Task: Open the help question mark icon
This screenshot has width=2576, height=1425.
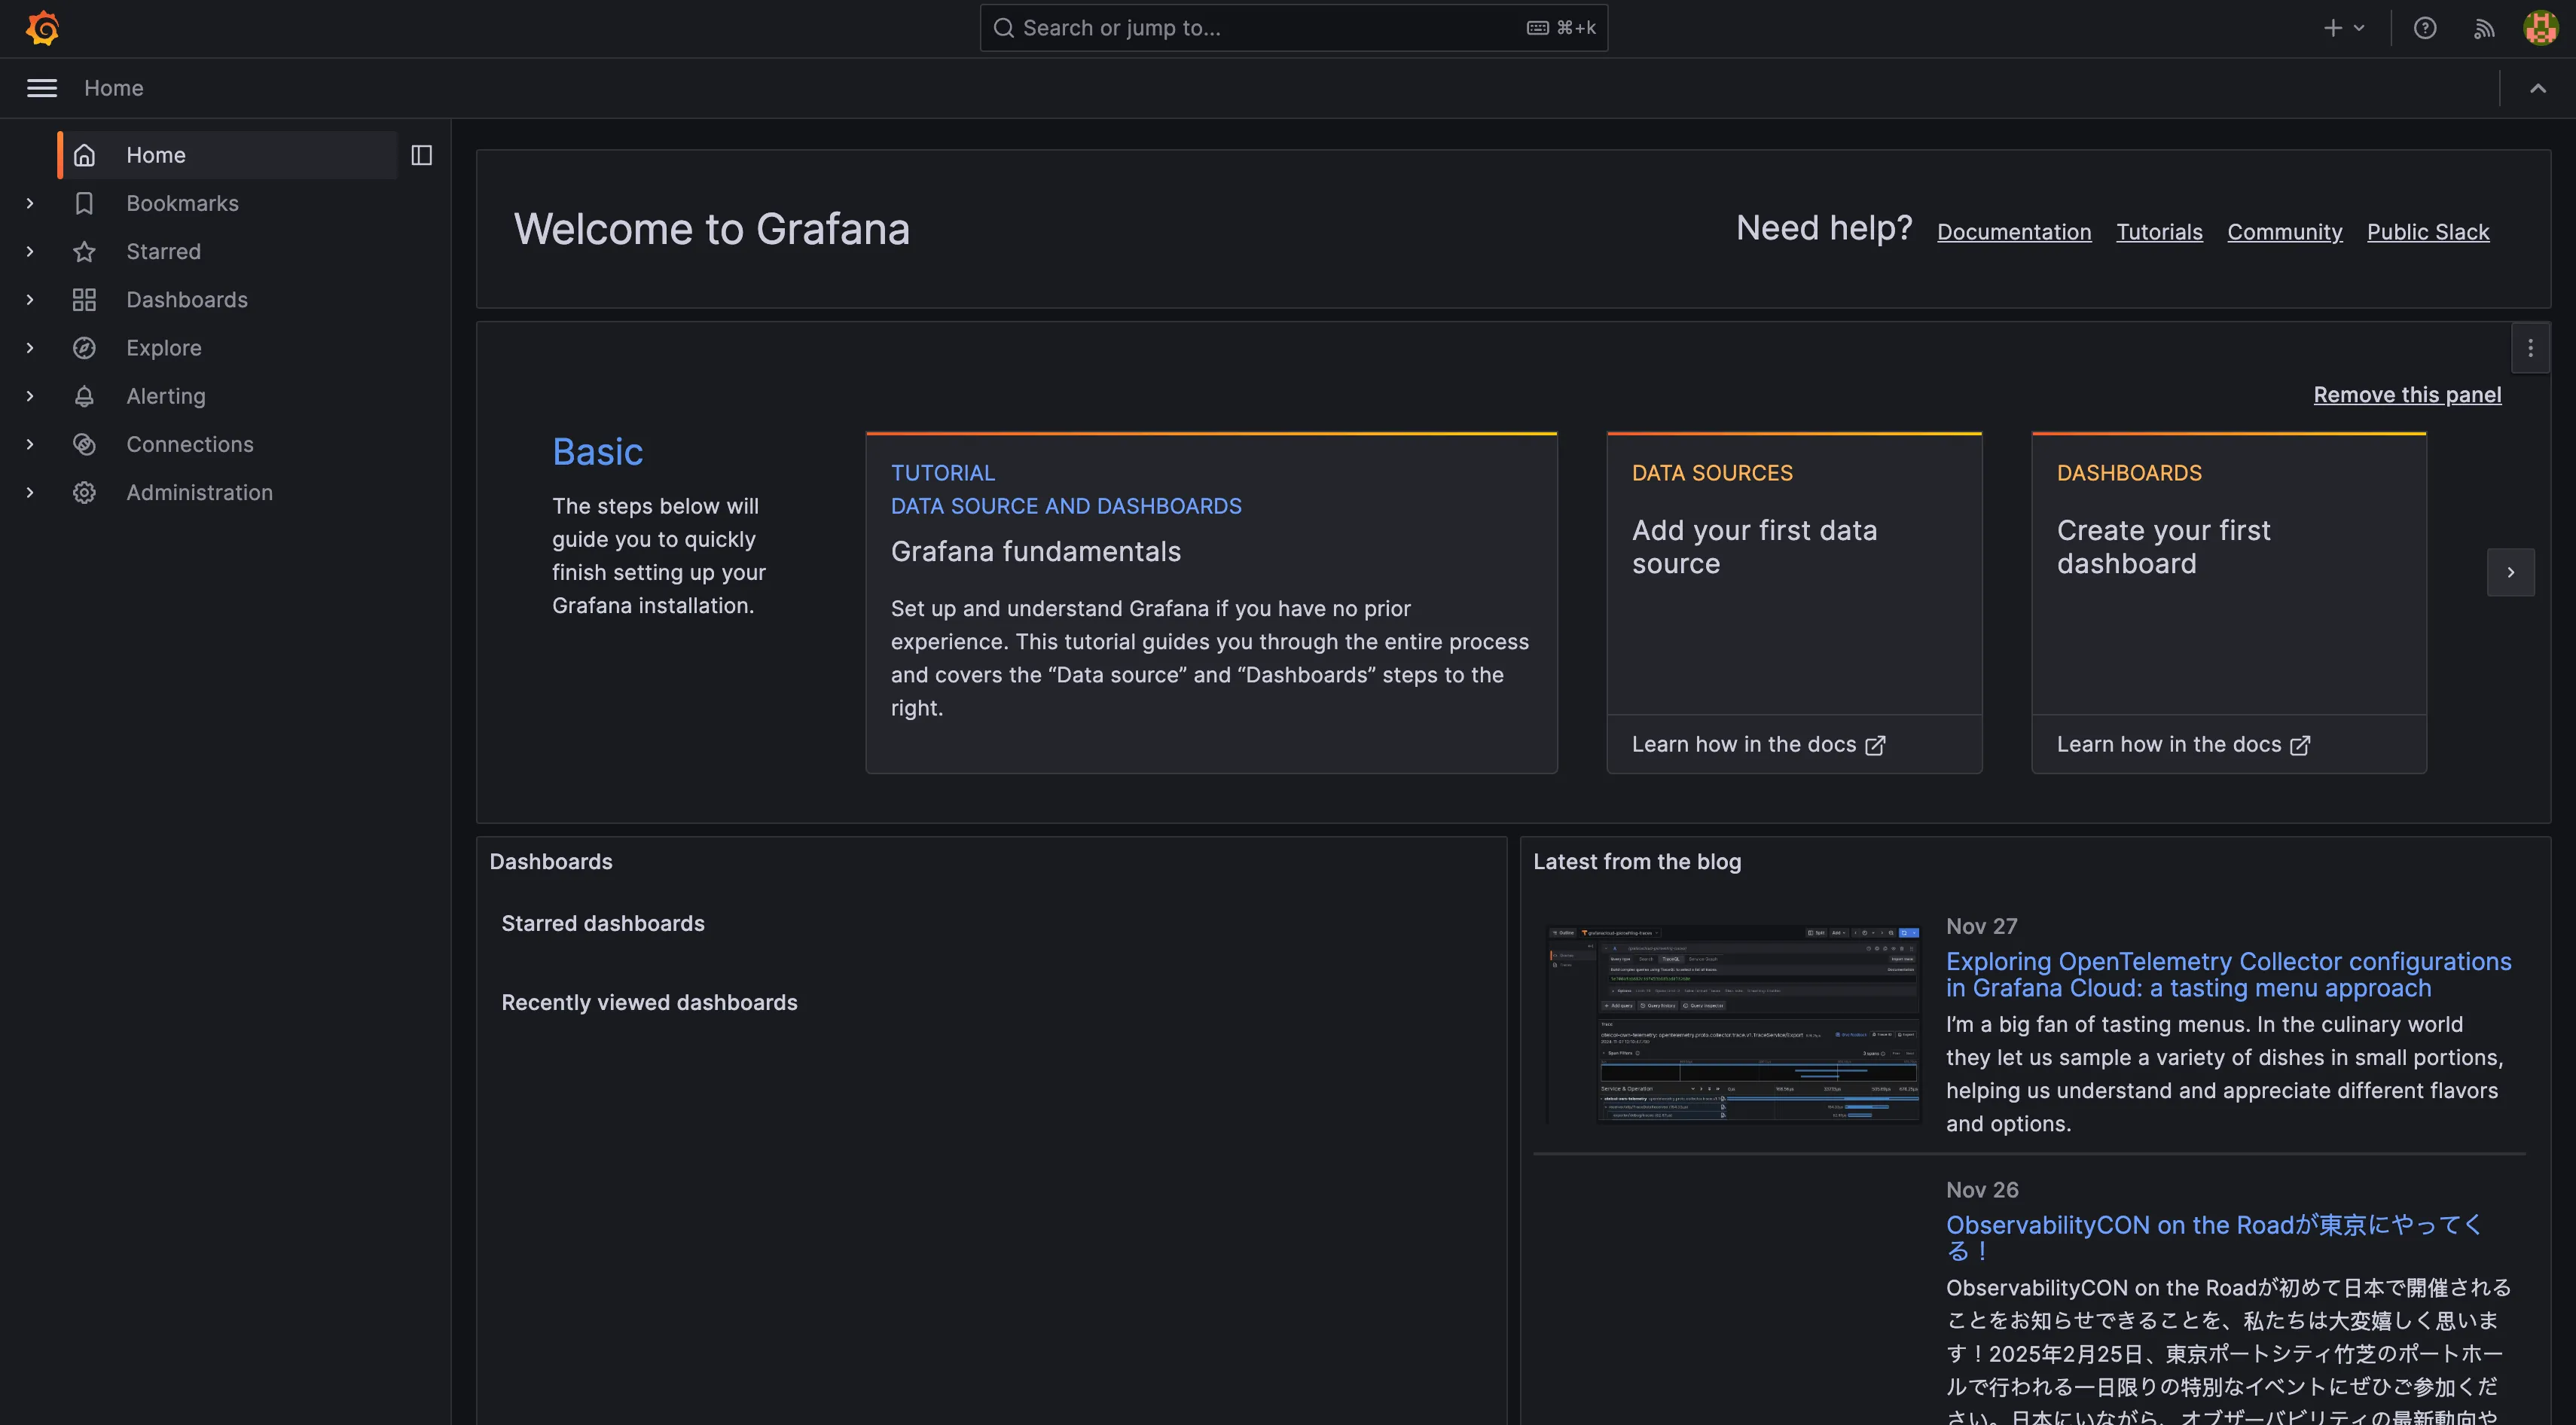Action: pos(2424,28)
